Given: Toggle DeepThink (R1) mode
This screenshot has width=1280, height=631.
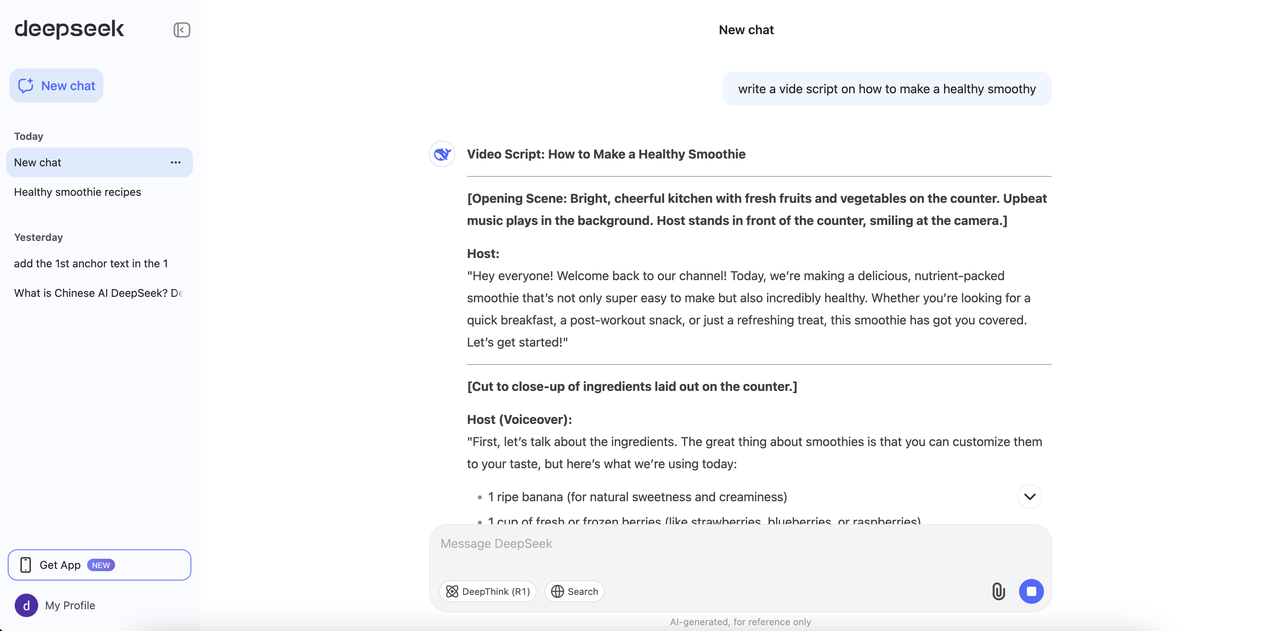Looking at the screenshot, I should tap(488, 592).
